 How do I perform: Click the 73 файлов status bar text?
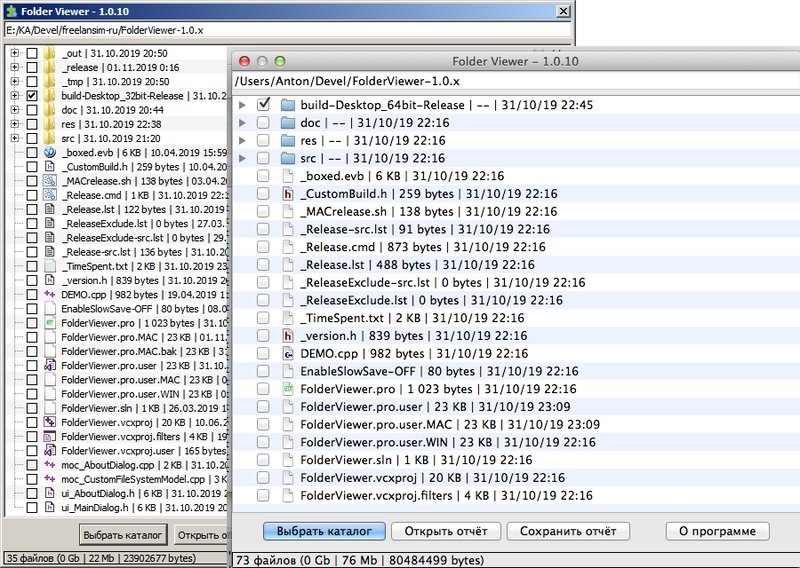click(x=359, y=560)
